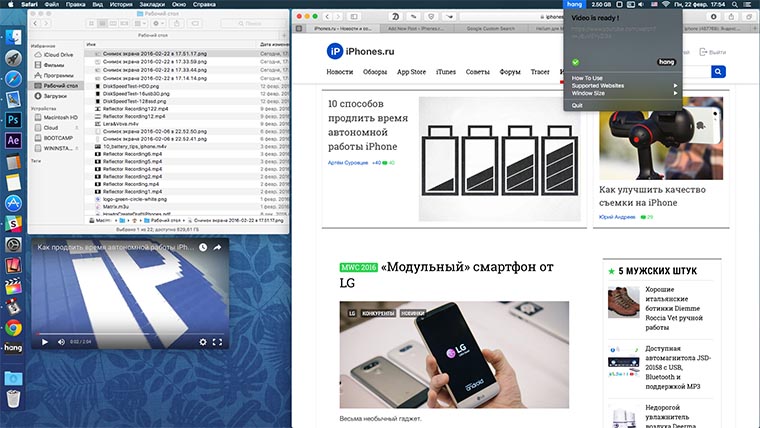The width and height of the screenshot is (760, 428).
Task: Switch to the Google Custom Search Safari tab
Action: (x=490, y=29)
